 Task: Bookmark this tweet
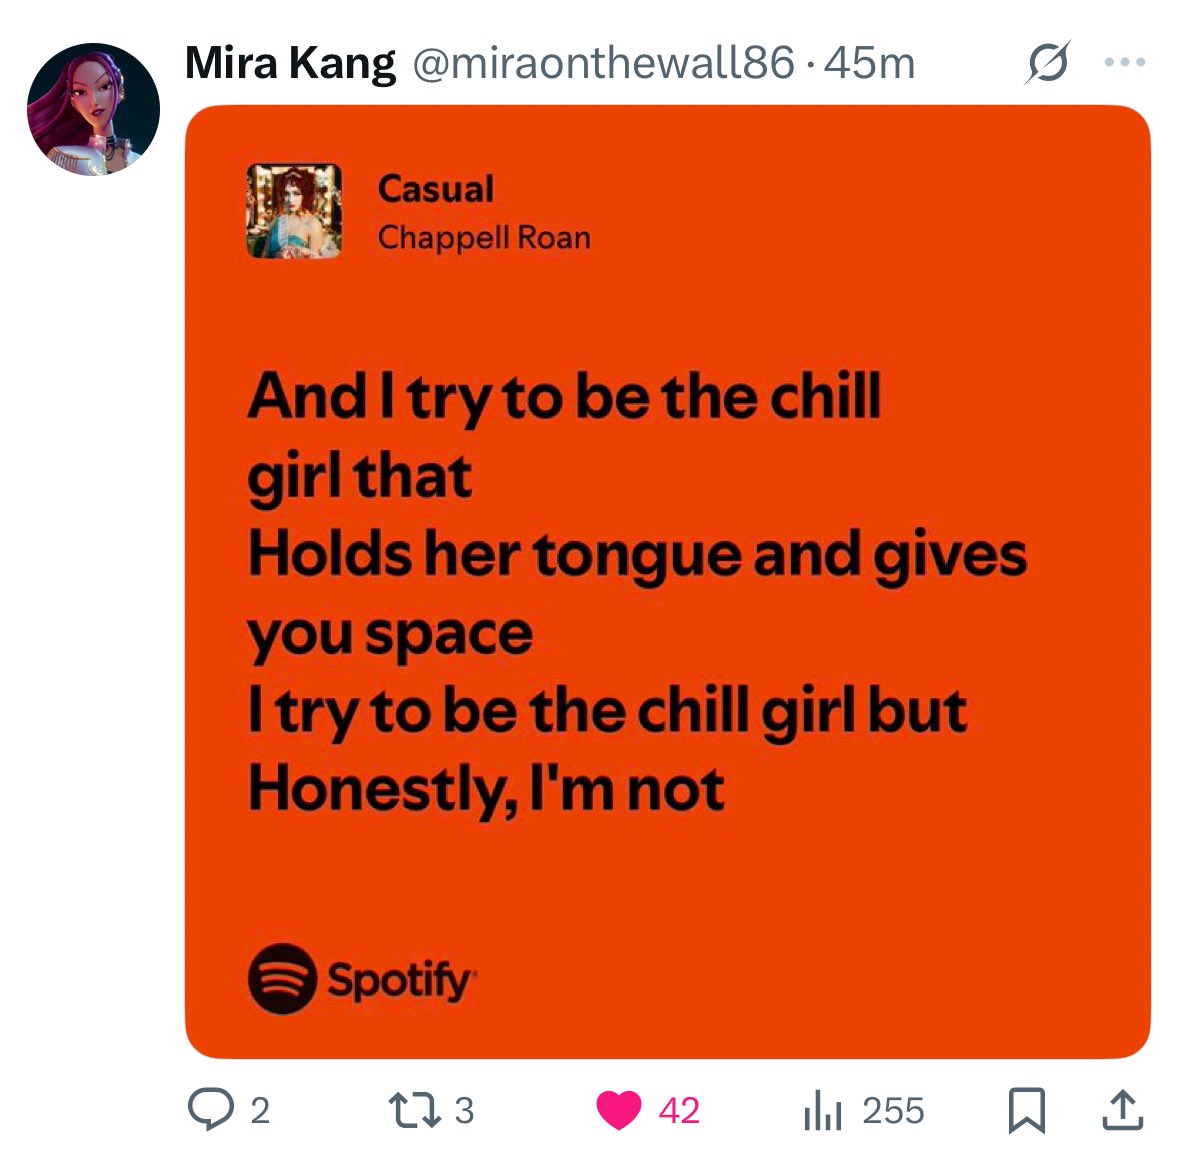pos(1026,1110)
